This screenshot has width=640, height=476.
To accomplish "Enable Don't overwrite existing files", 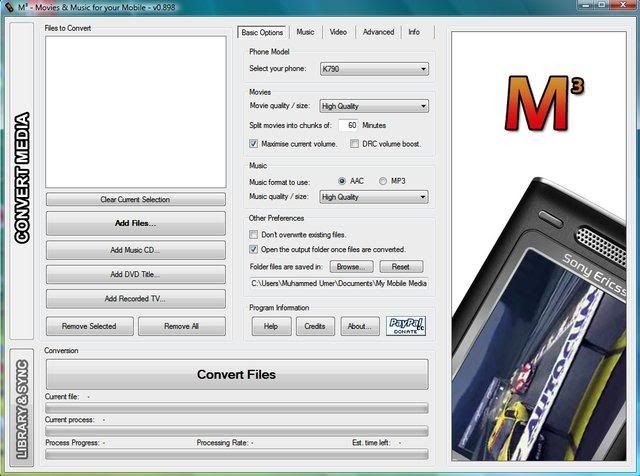I will click(253, 234).
